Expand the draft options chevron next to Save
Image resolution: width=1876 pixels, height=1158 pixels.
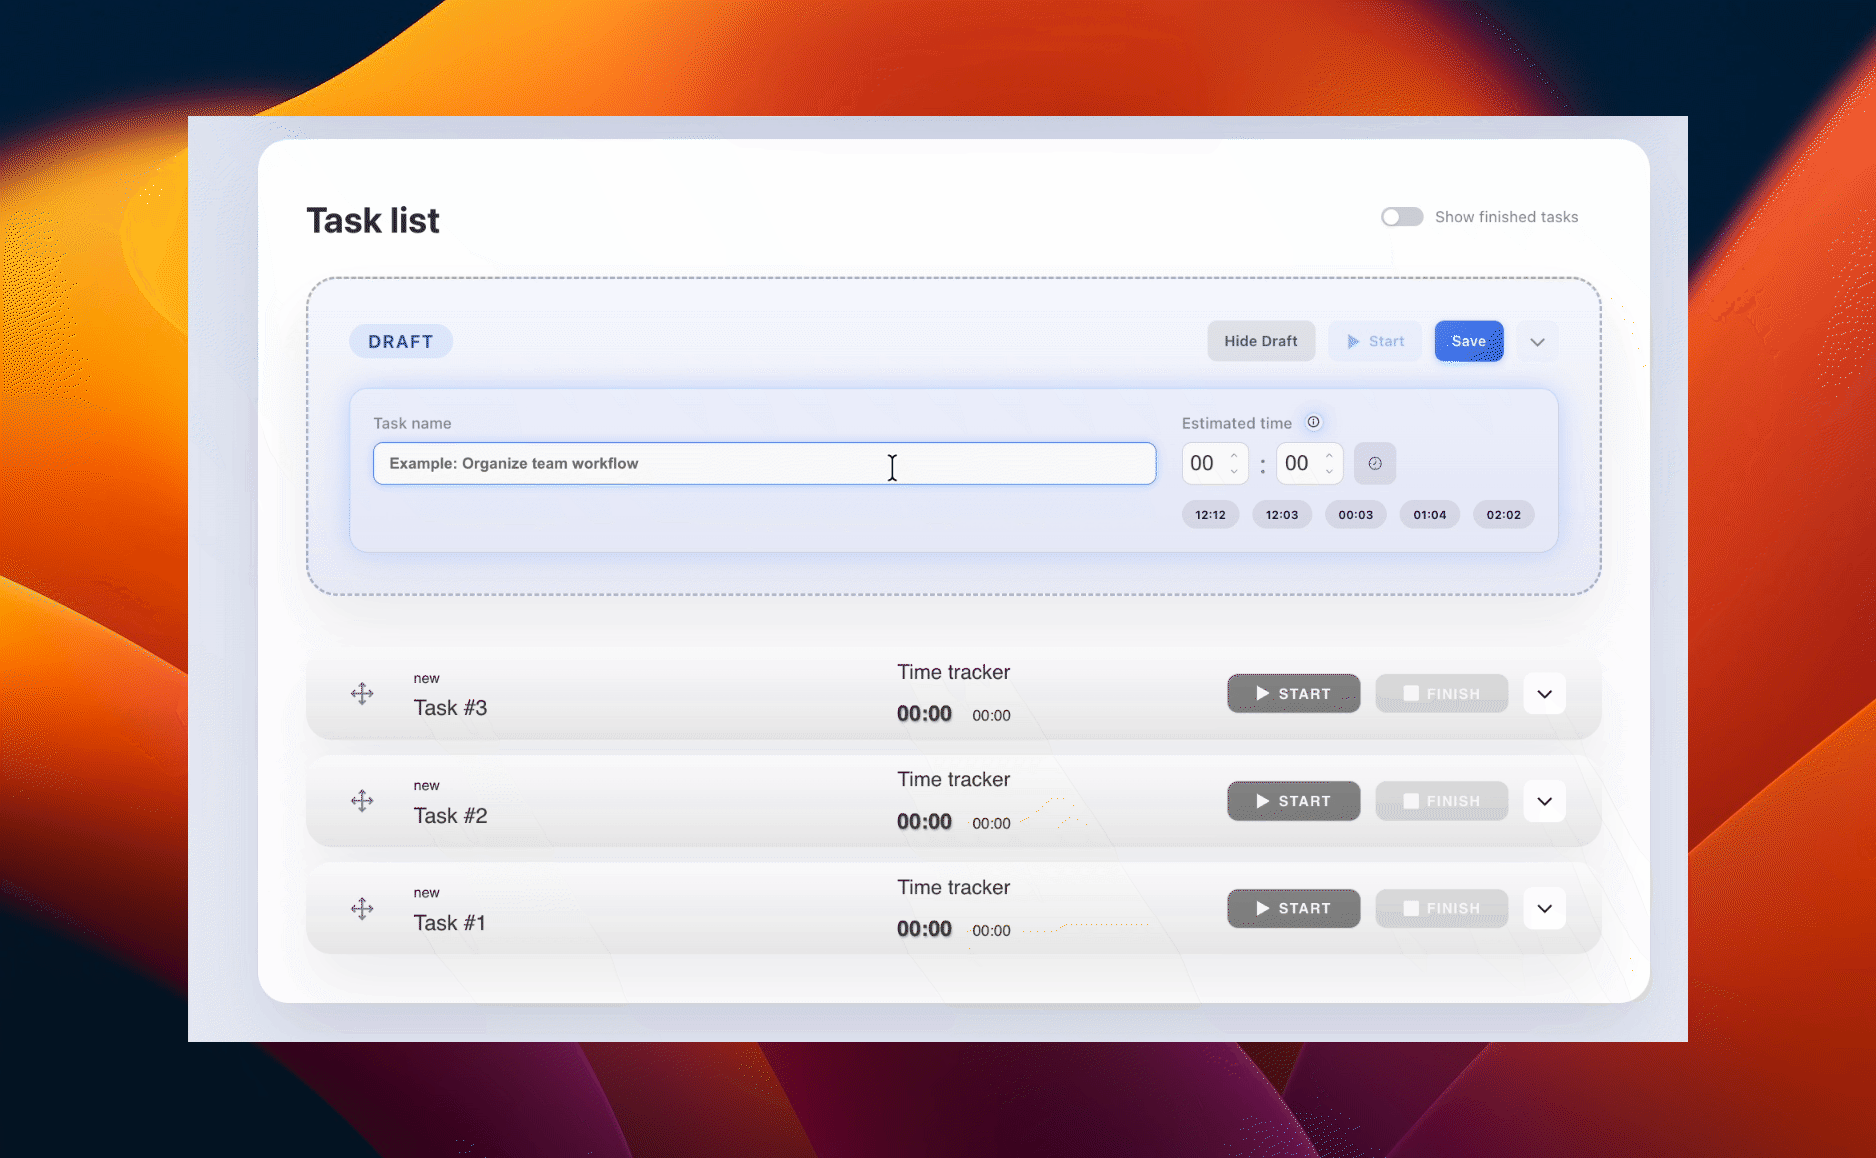click(1537, 341)
